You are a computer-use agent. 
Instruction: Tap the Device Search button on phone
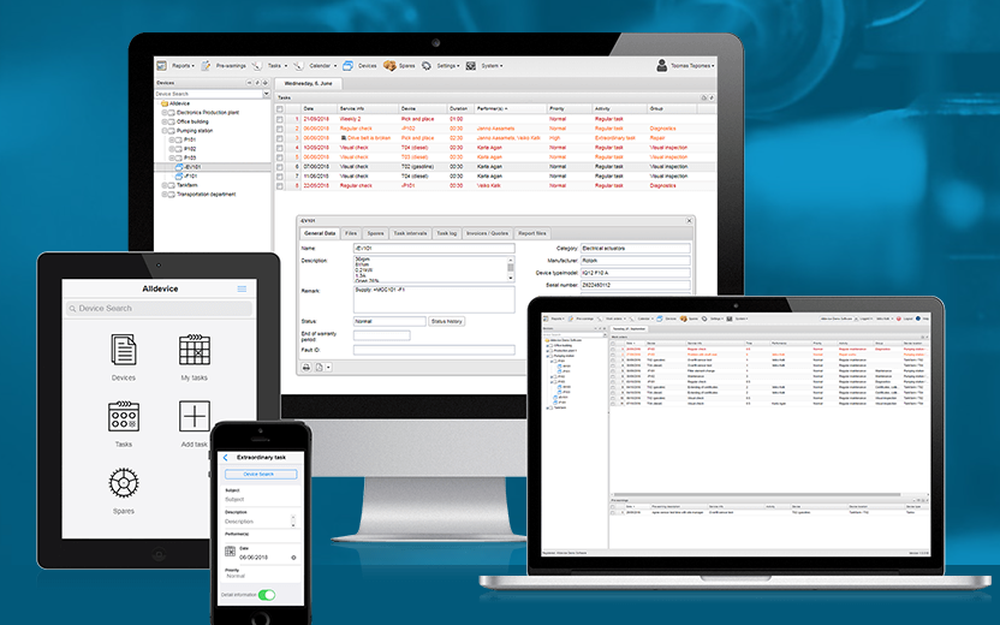click(261, 474)
